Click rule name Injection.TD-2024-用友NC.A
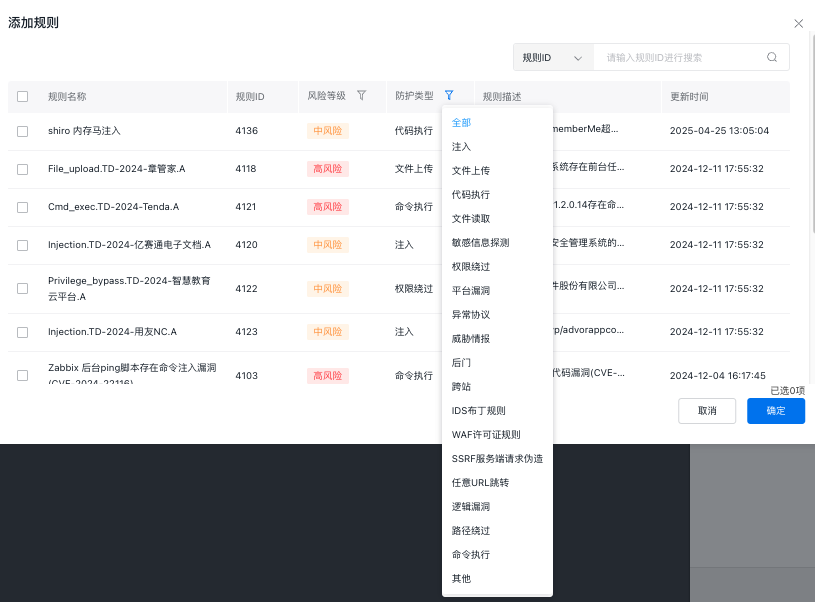 (x=112, y=332)
